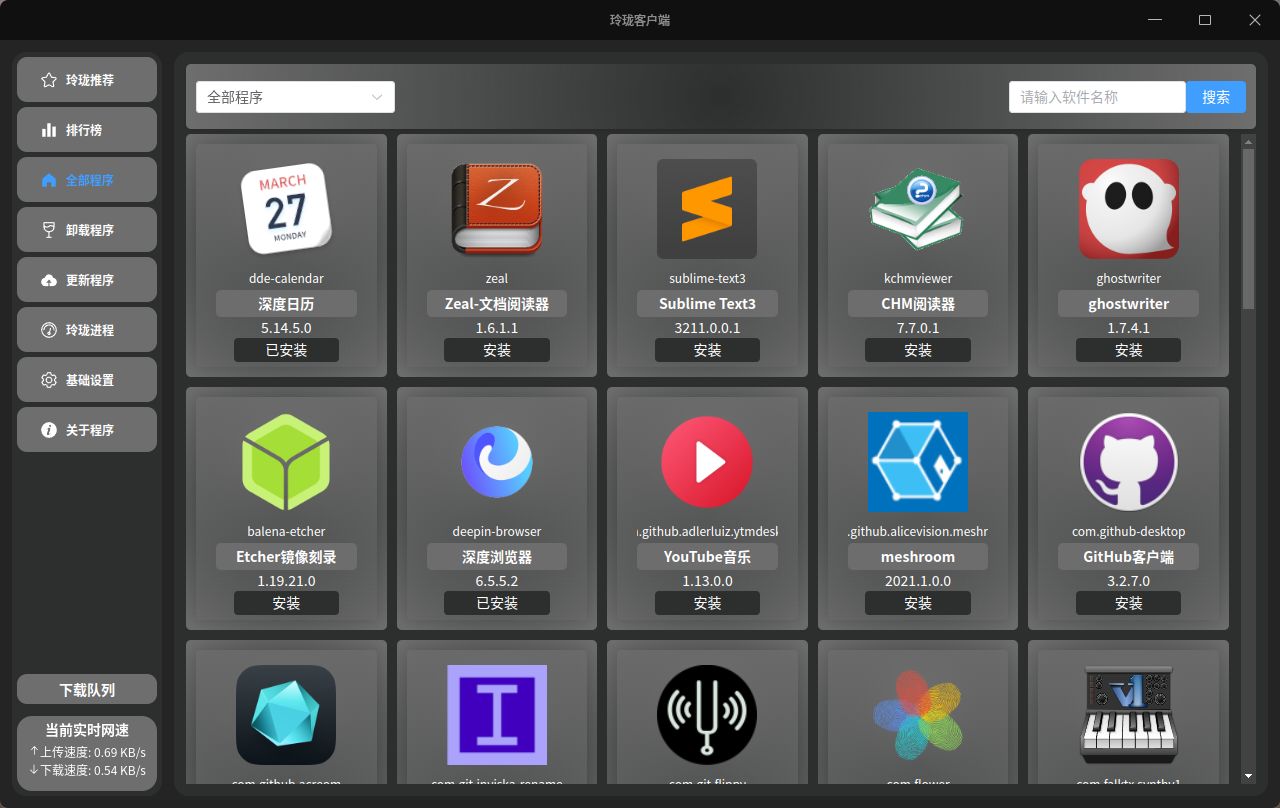Viewport: 1280px width, 808px height.
Task: Click the YouTube音乐 play icon
Action: [707, 462]
